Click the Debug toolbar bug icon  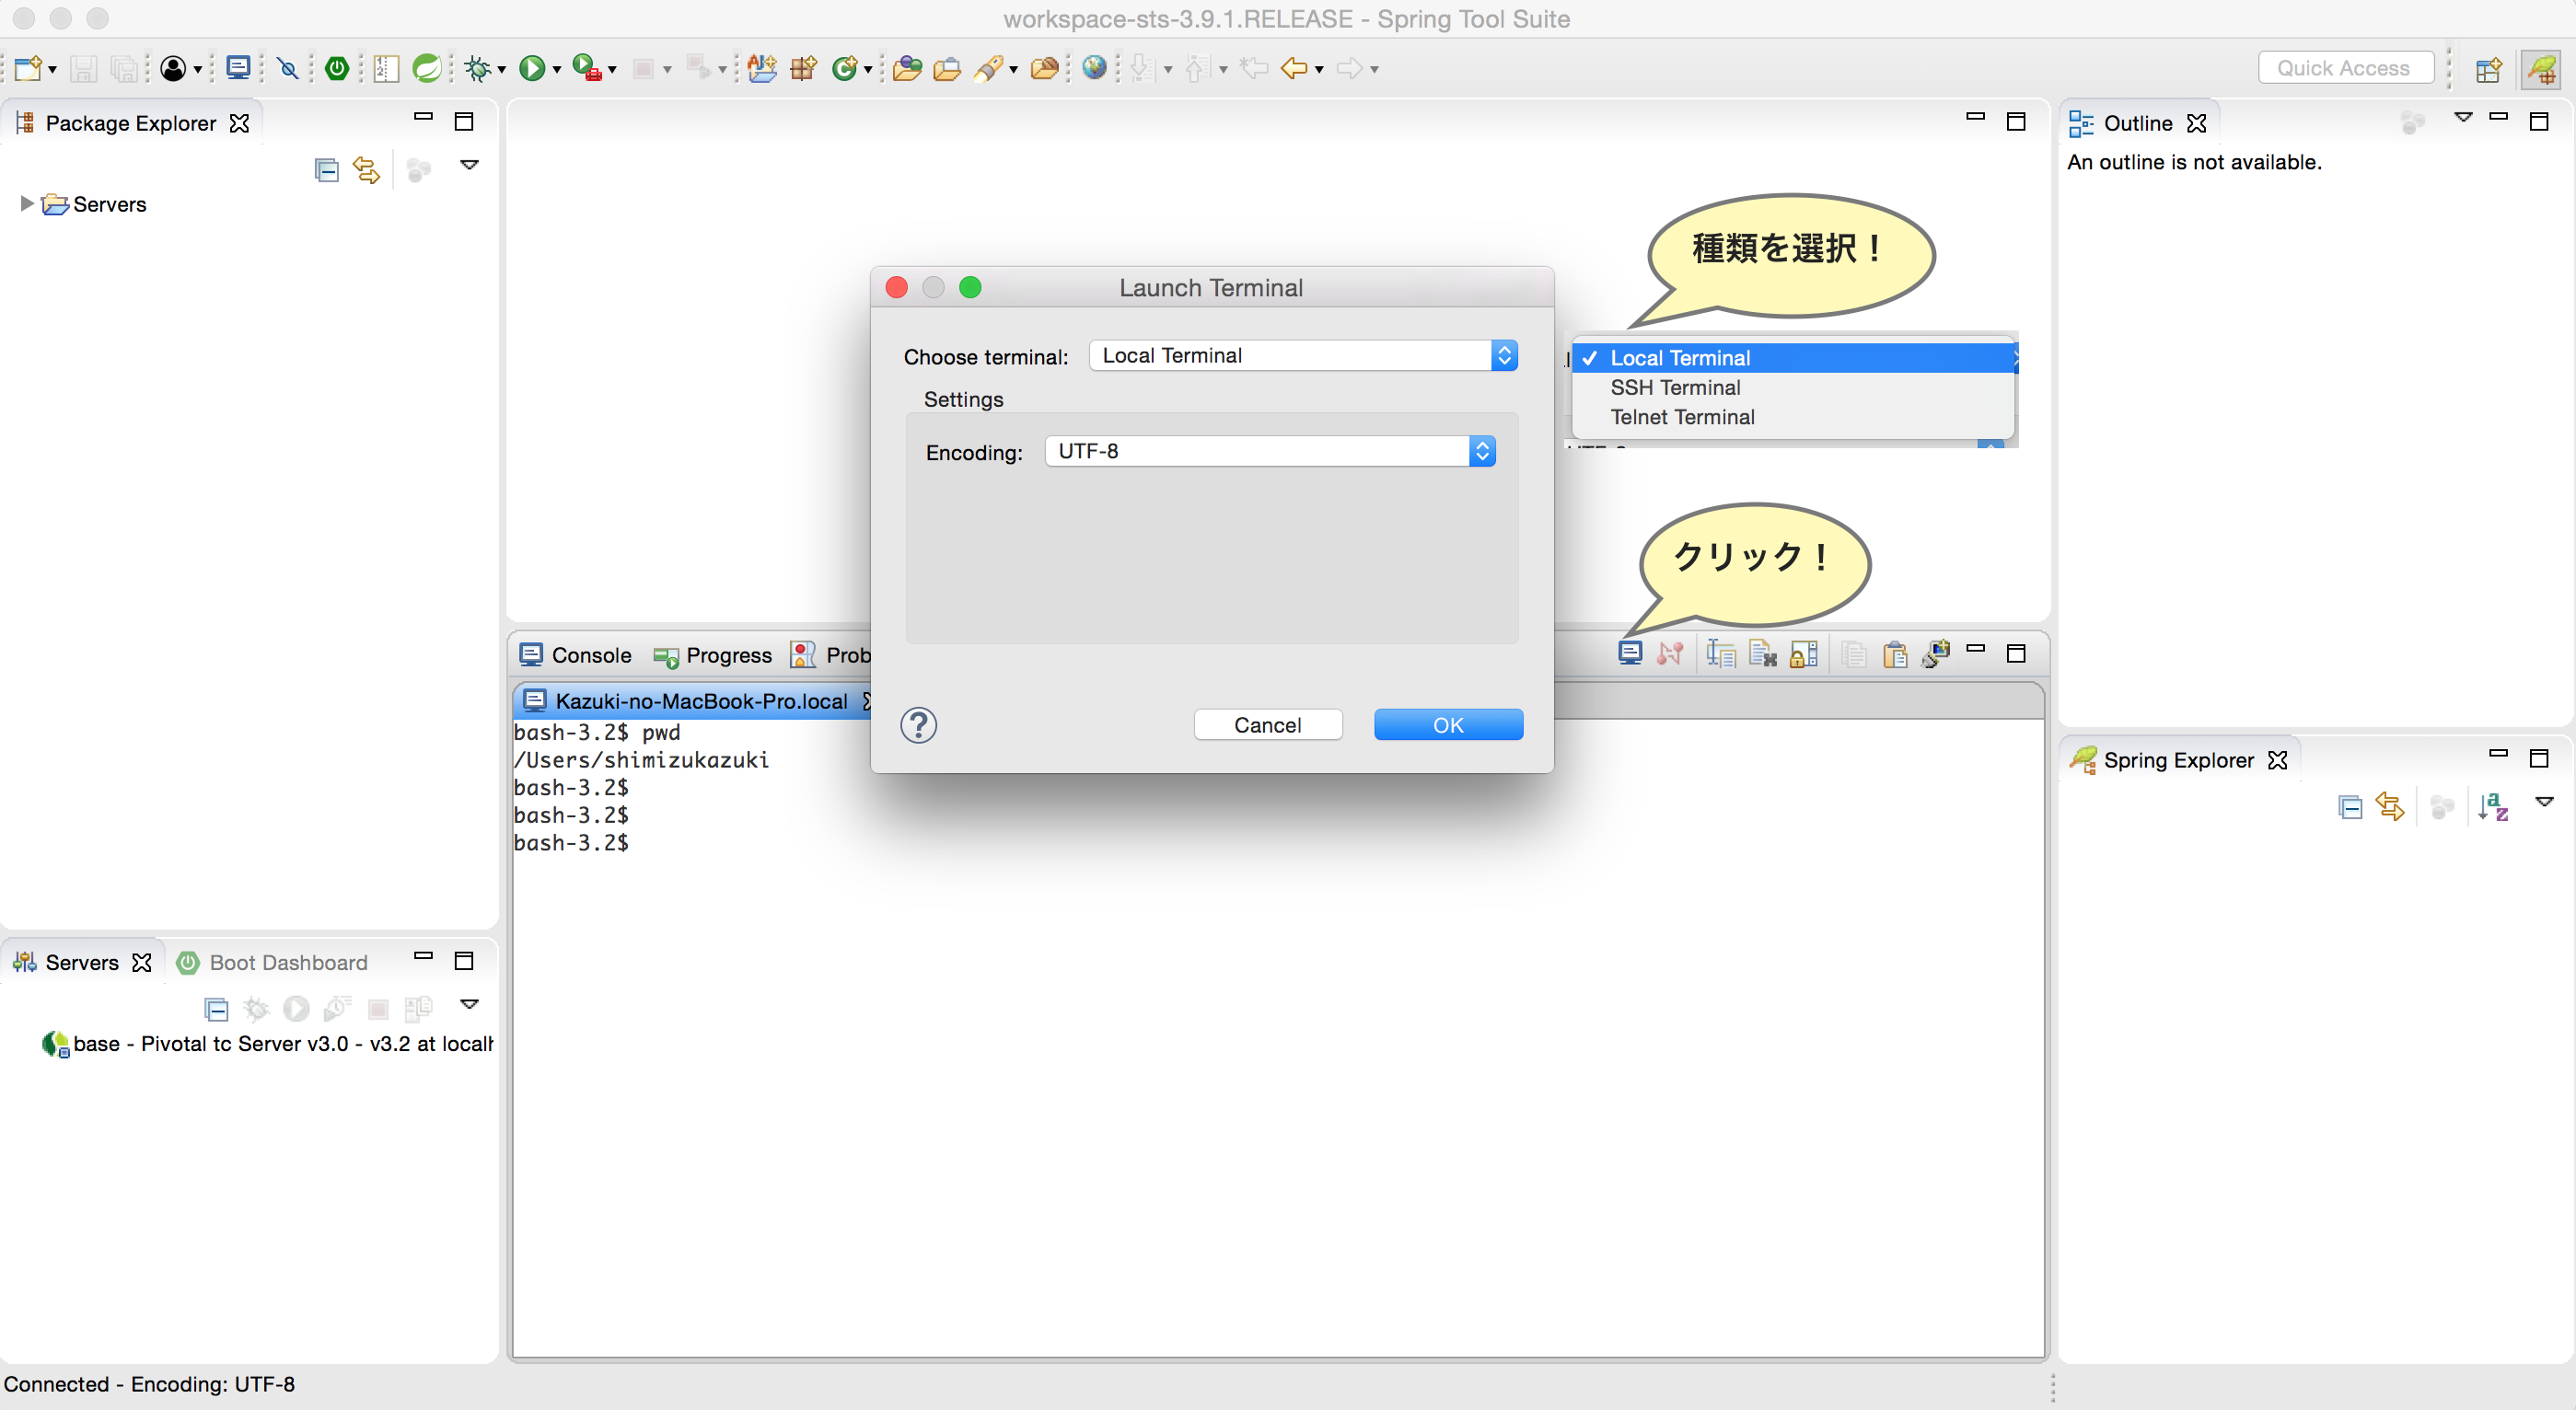click(x=477, y=68)
